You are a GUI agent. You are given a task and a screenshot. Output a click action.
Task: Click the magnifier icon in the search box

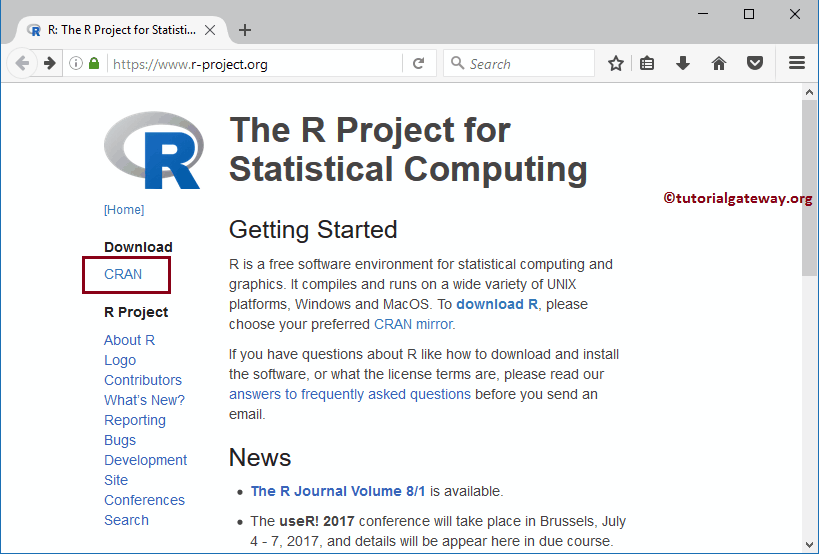click(x=457, y=63)
